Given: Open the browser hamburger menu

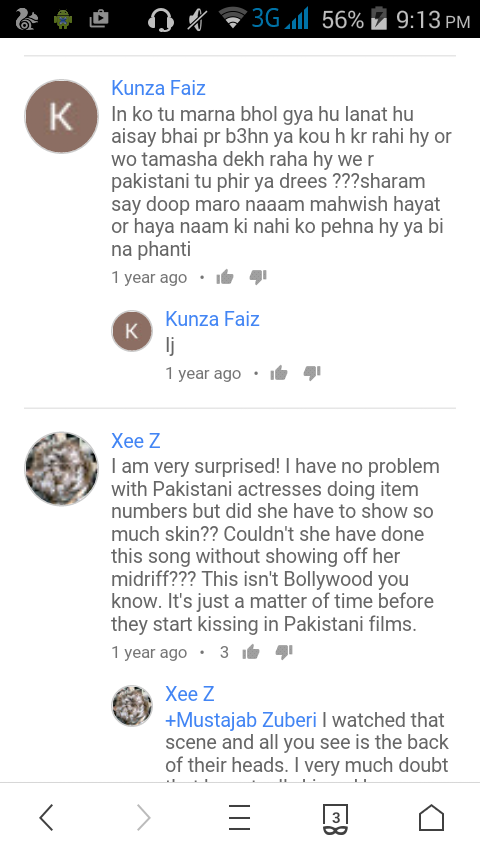Looking at the screenshot, I should coord(239,818).
